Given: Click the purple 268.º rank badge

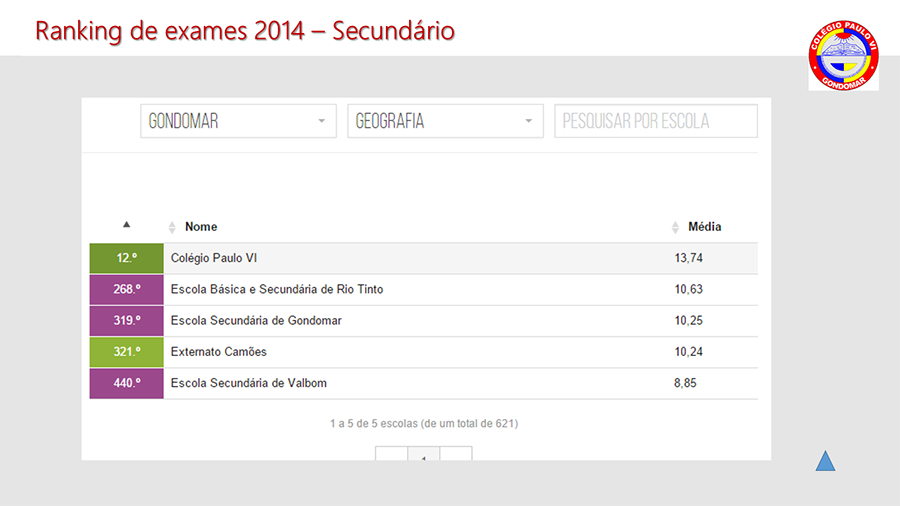Looking at the screenshot, I should [126, 289].
